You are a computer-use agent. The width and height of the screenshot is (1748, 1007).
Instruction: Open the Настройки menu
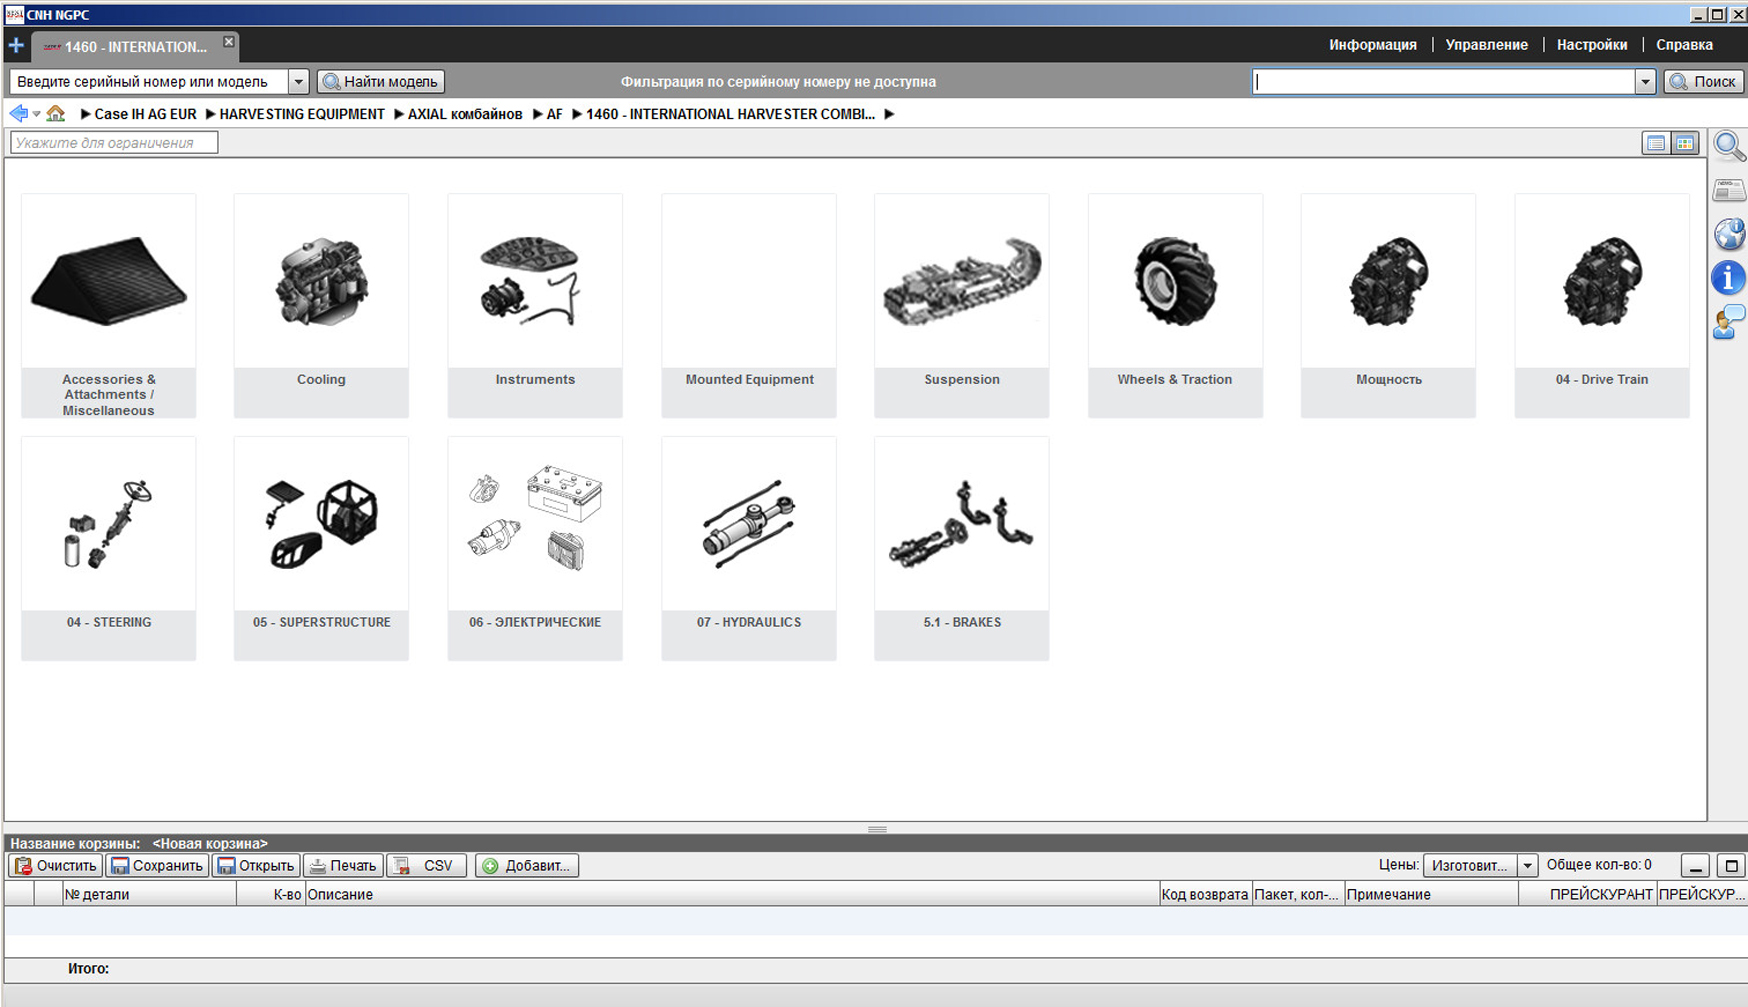click(1591, 45)
